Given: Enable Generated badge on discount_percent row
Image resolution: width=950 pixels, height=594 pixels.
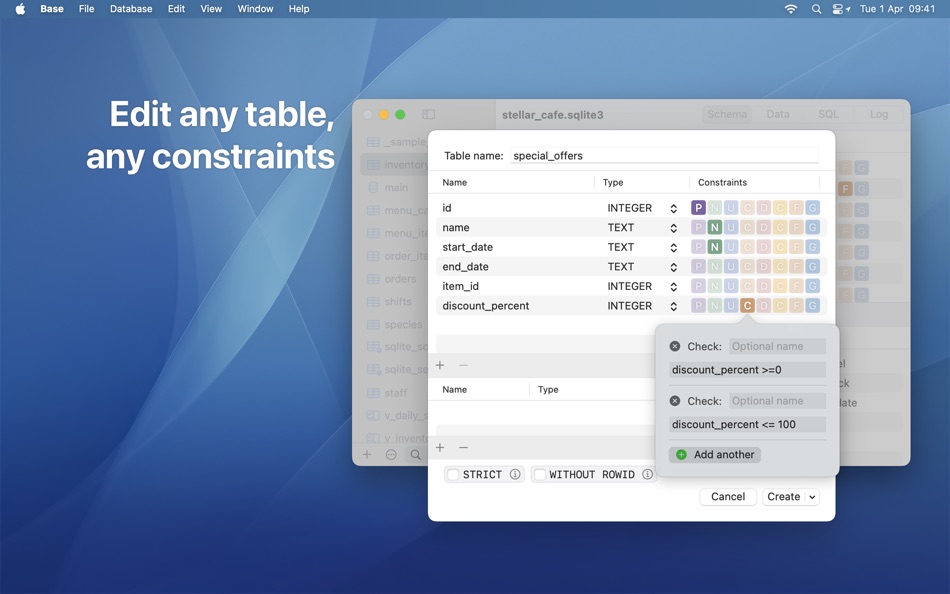Looking at the screenshot, I should 812,305.
